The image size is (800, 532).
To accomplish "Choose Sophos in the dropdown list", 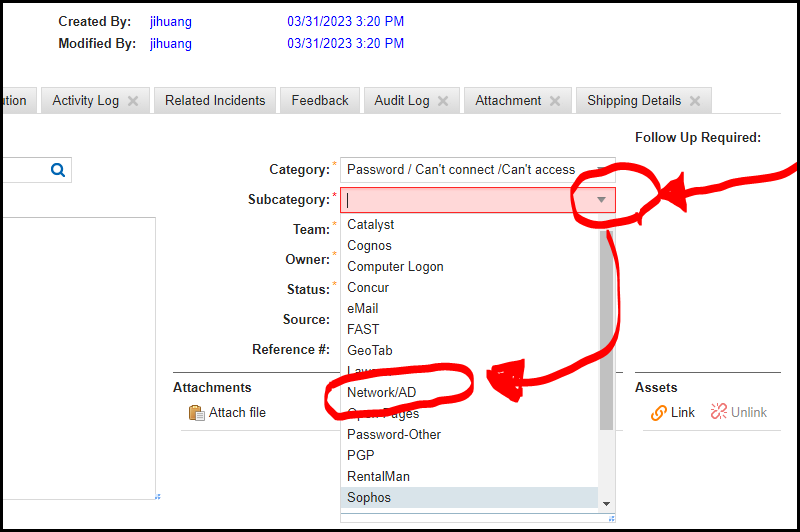I will [x=369, y=497].
